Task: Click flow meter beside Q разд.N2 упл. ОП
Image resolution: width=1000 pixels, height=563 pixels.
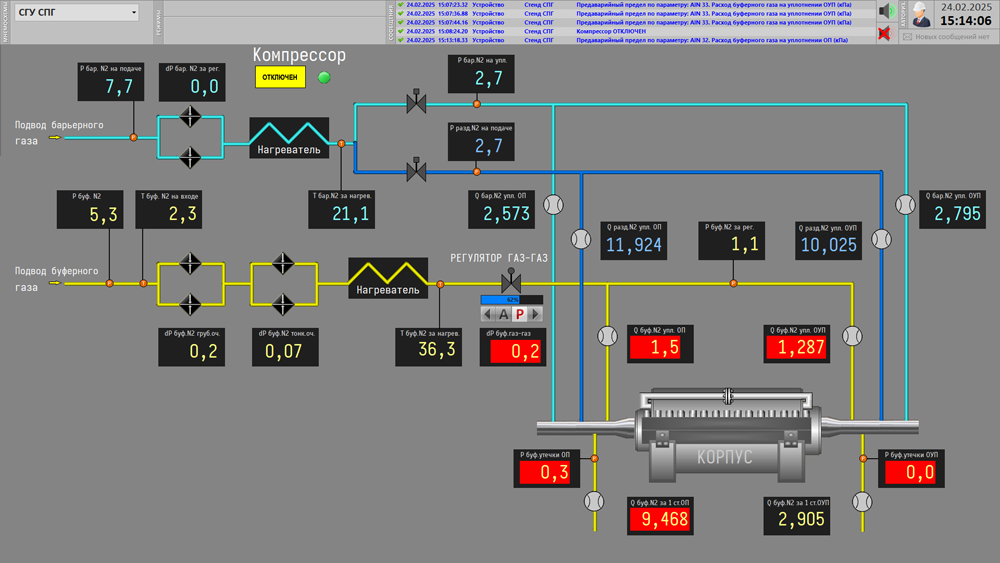Action: pyautogui.click(x=581, y=239)
